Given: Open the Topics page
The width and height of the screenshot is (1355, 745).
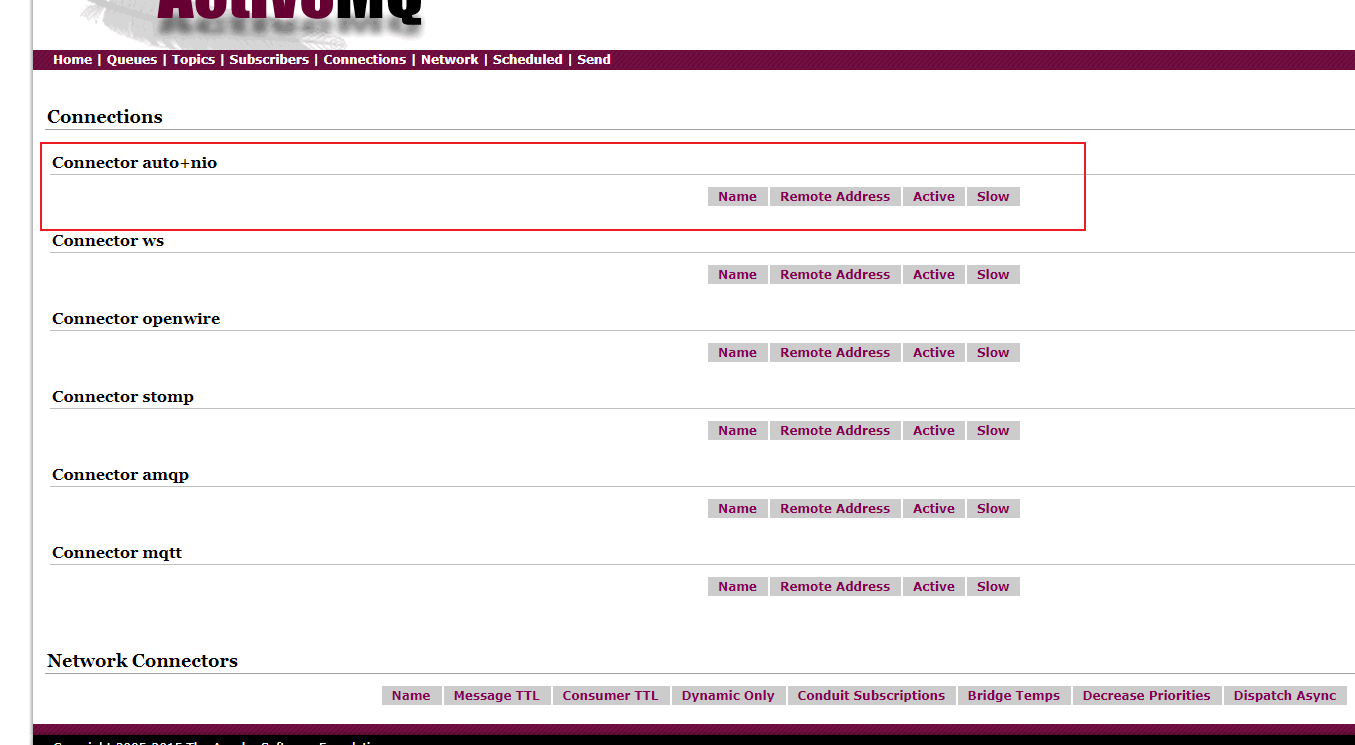Looking at the screenshot, I should 193,60.
